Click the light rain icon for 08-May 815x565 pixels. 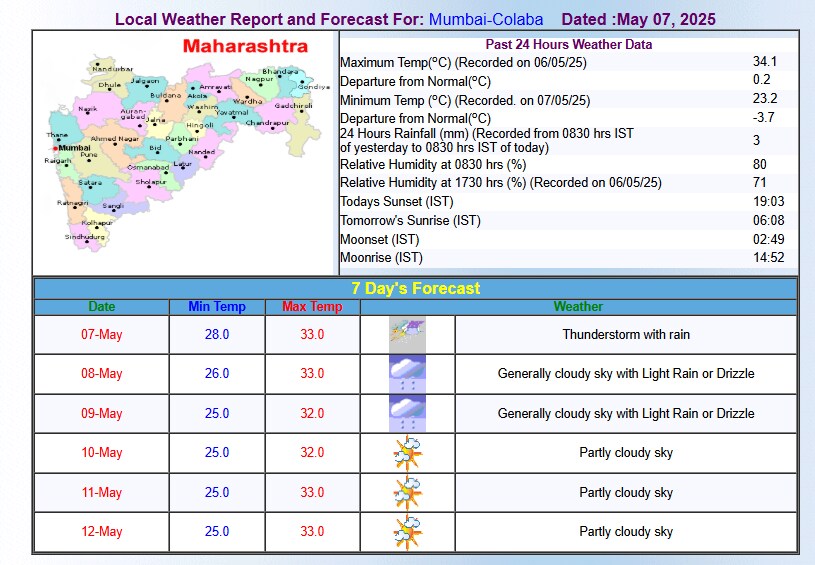[407, 374]
